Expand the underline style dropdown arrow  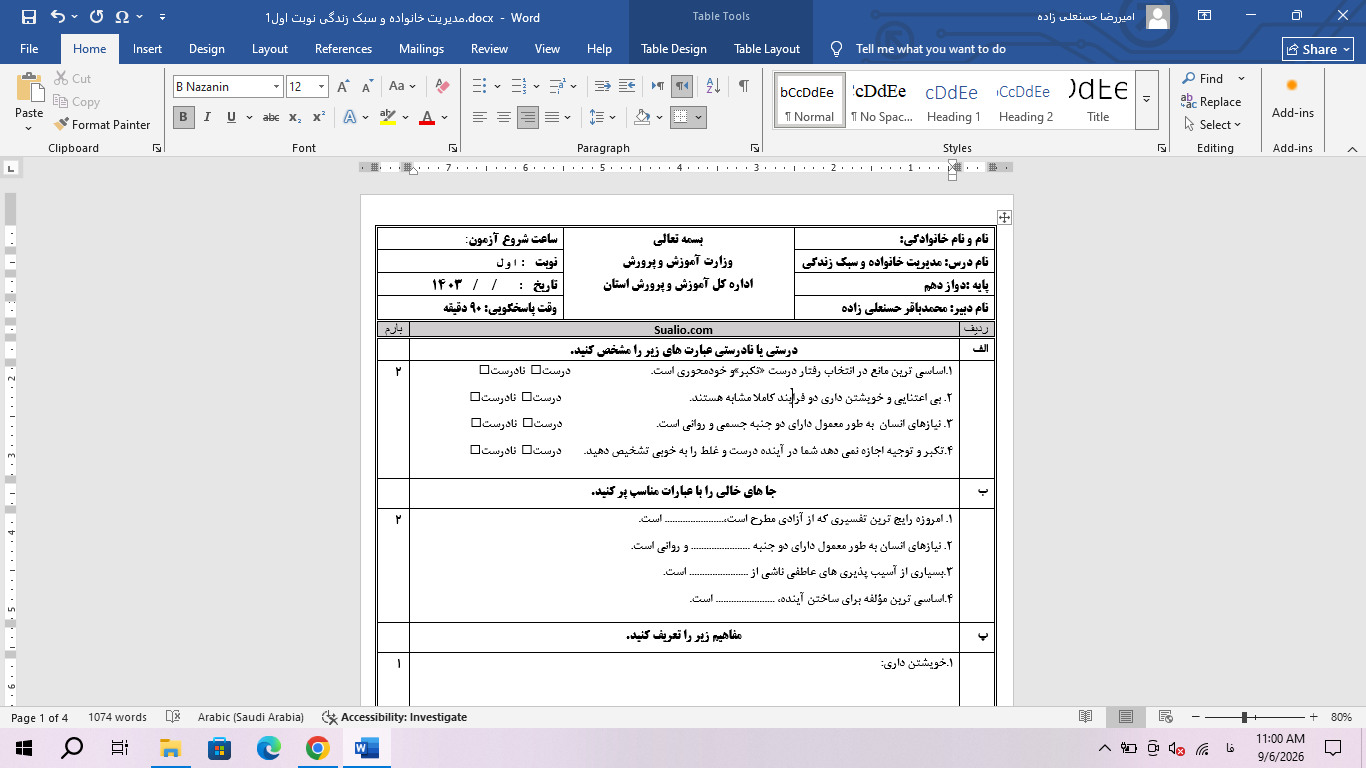[x=248, y=117]
